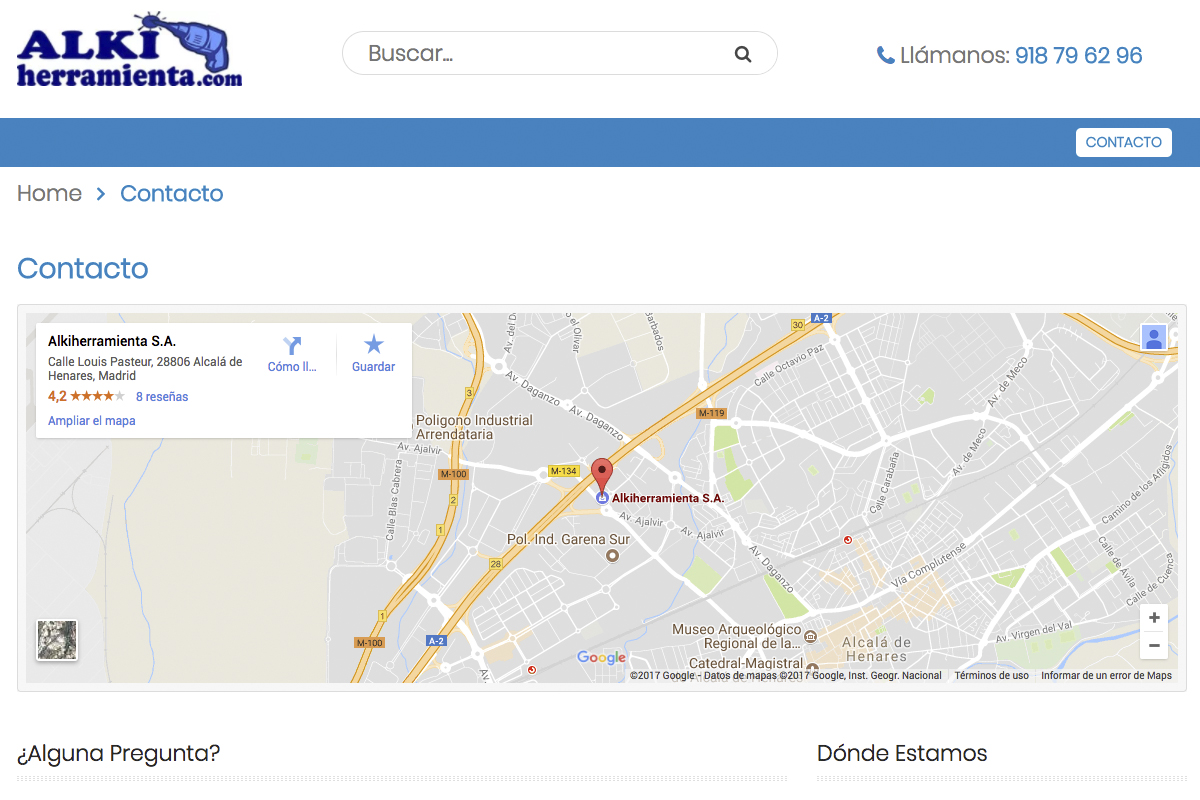Image resolution: width=1200 pixels, height=800 pixels.
Task: Click the Alkiherramienta S.A. map label
Action: (668, 498)
